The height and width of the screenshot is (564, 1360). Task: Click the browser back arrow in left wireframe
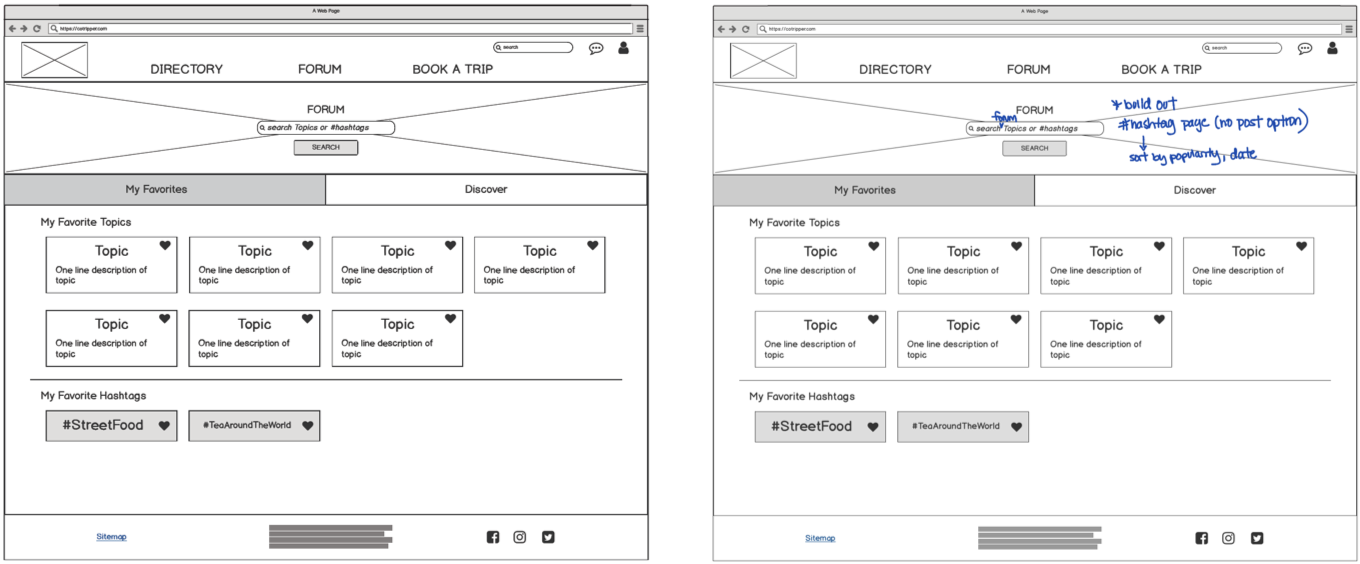12,29
